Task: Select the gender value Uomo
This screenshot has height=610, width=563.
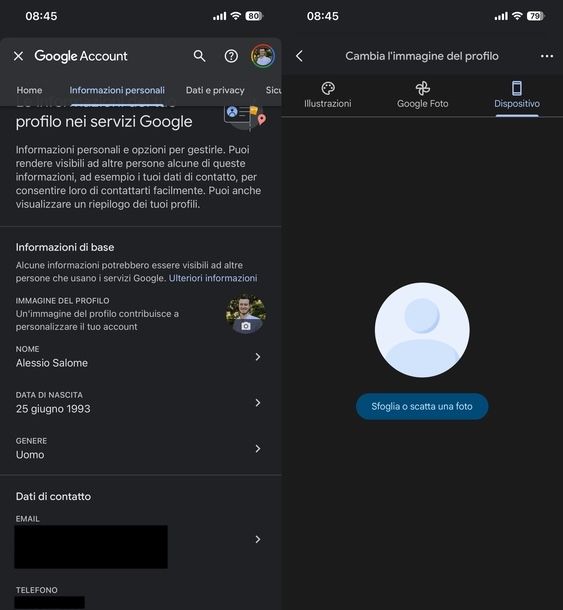Action: (x=30, y=455)
